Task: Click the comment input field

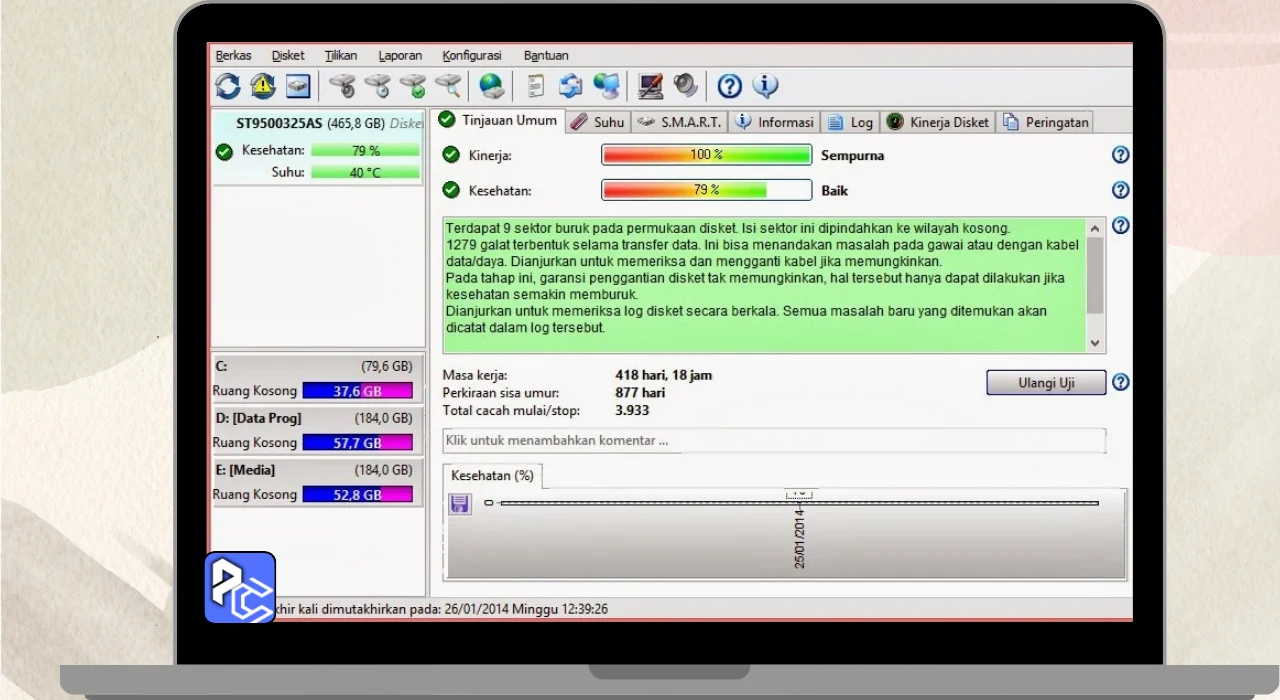Action: click(x=774, y=440)
